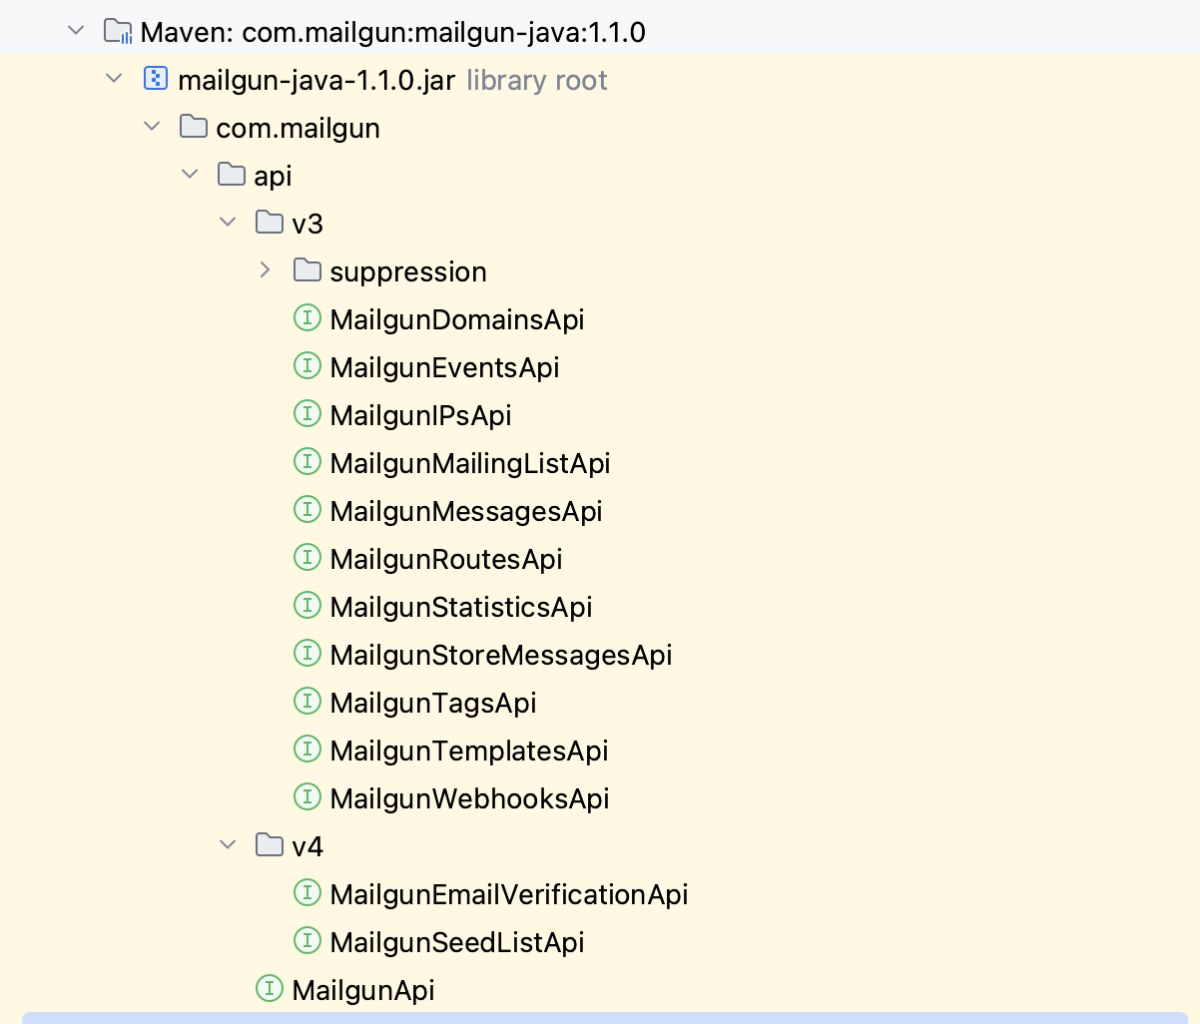
Task: Open MailgunStatisticsApi interface
Action: pos(461,608)
